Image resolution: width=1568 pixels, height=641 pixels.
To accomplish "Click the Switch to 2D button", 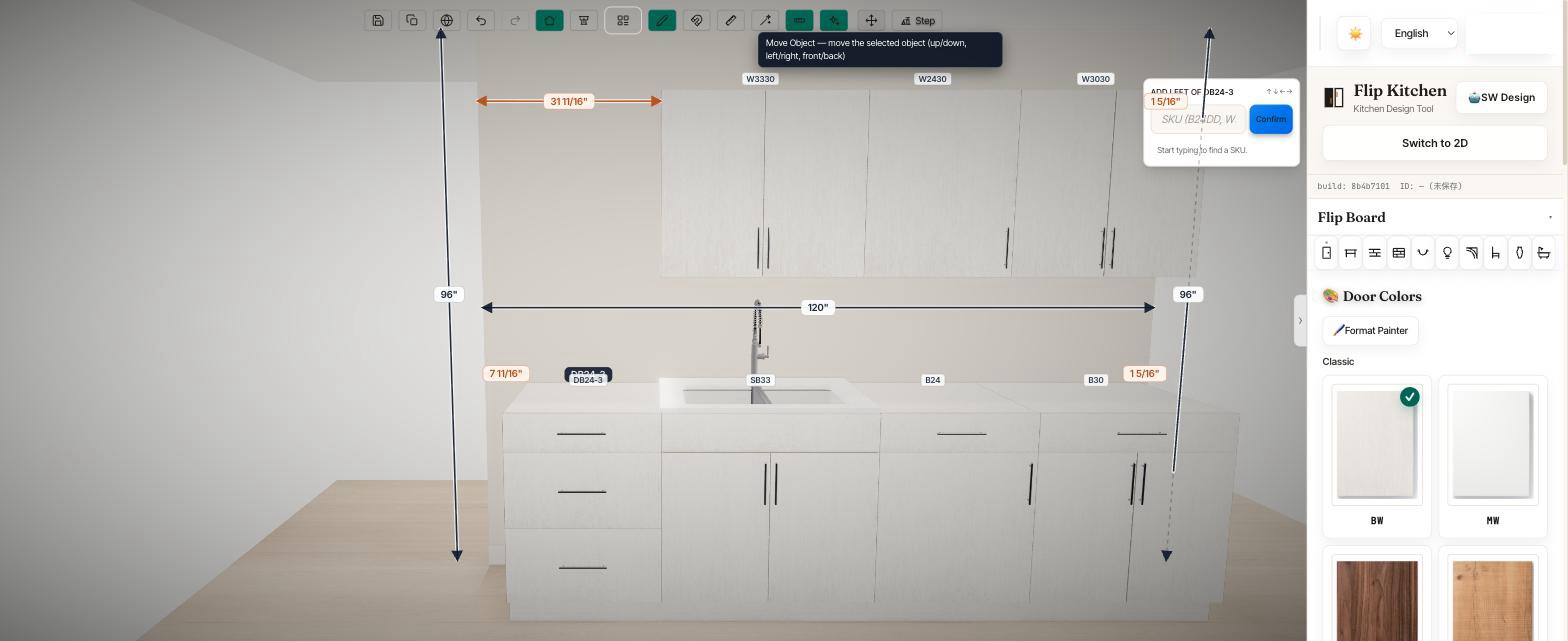I will [1434, 143].
